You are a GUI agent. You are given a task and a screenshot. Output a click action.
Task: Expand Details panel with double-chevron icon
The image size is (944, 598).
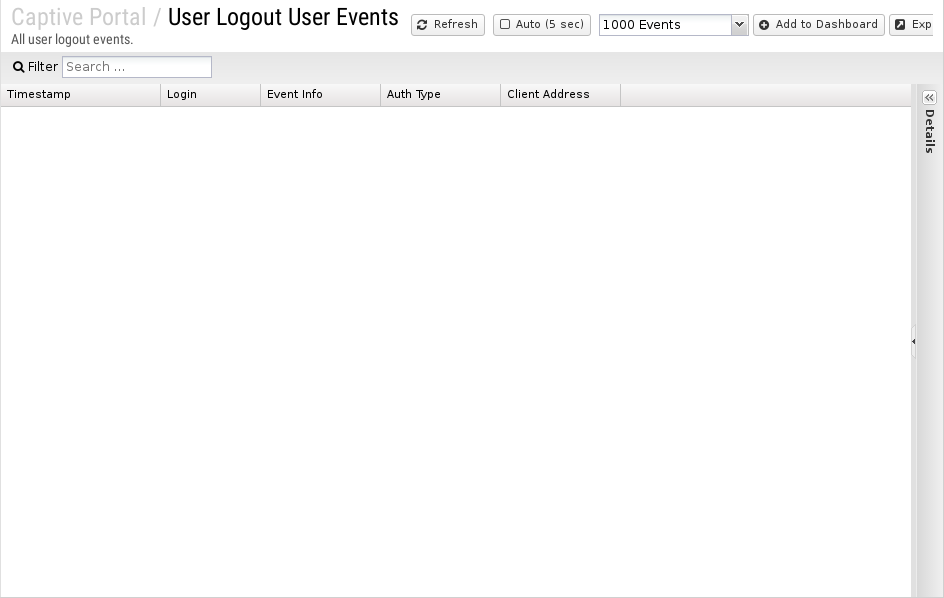point(930,98)
